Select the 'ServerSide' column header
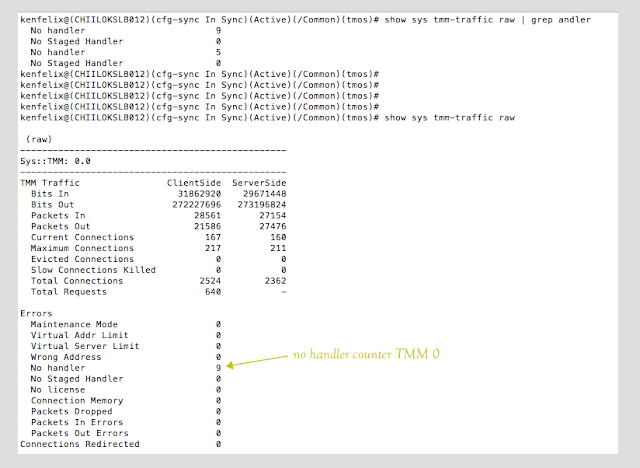This screenshot has height=468, width=640. coord(259,183)
